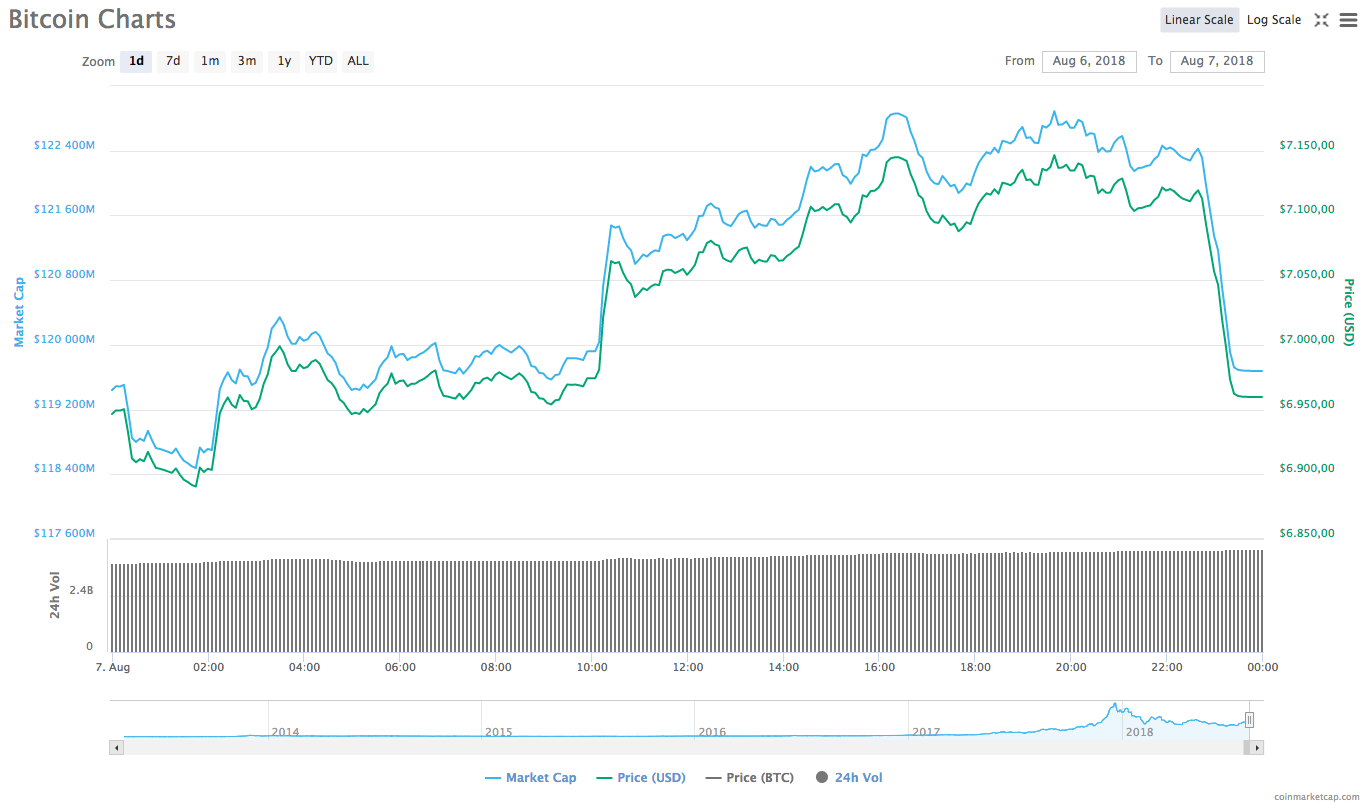The height and width of the screenshot is (805, 1370).
Task: Click the $117 600M axis label
Action: tap(64, 534)
